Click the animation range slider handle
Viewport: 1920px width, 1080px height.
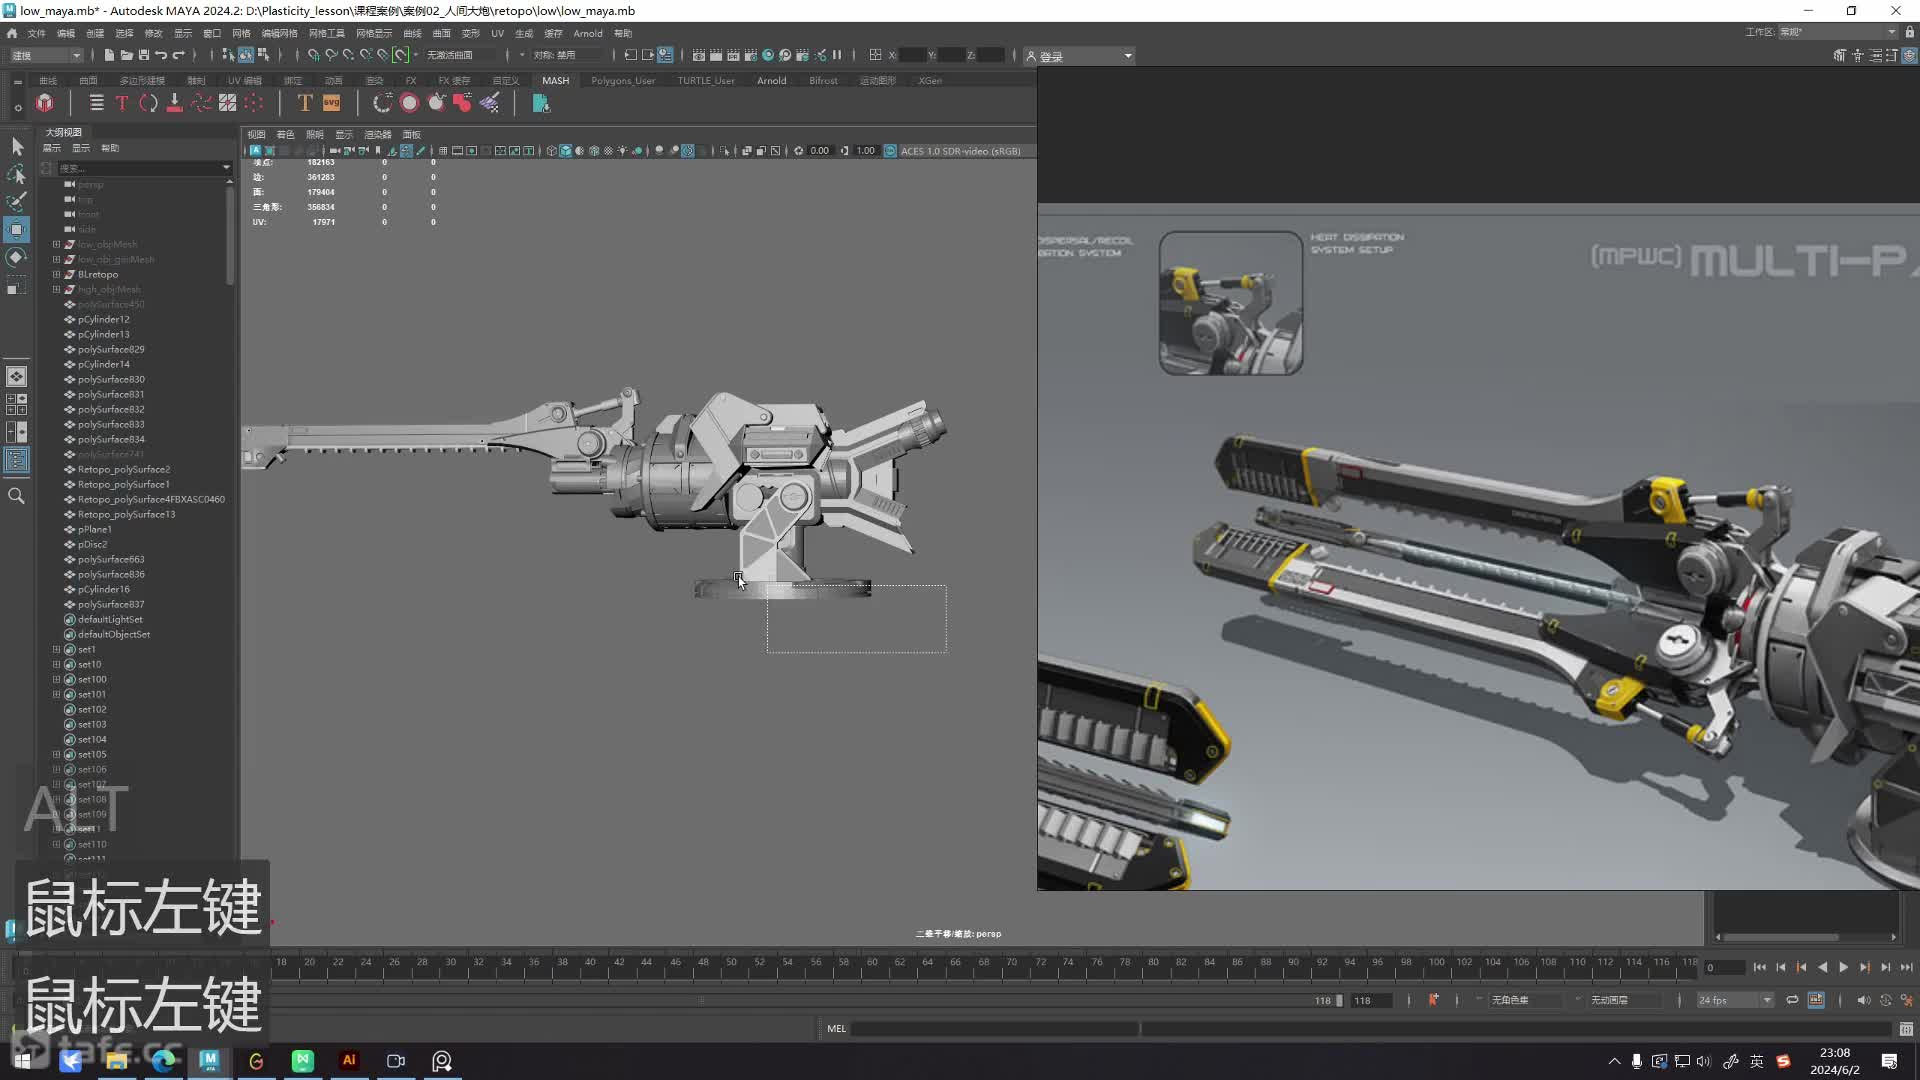coord(1339,1000)
